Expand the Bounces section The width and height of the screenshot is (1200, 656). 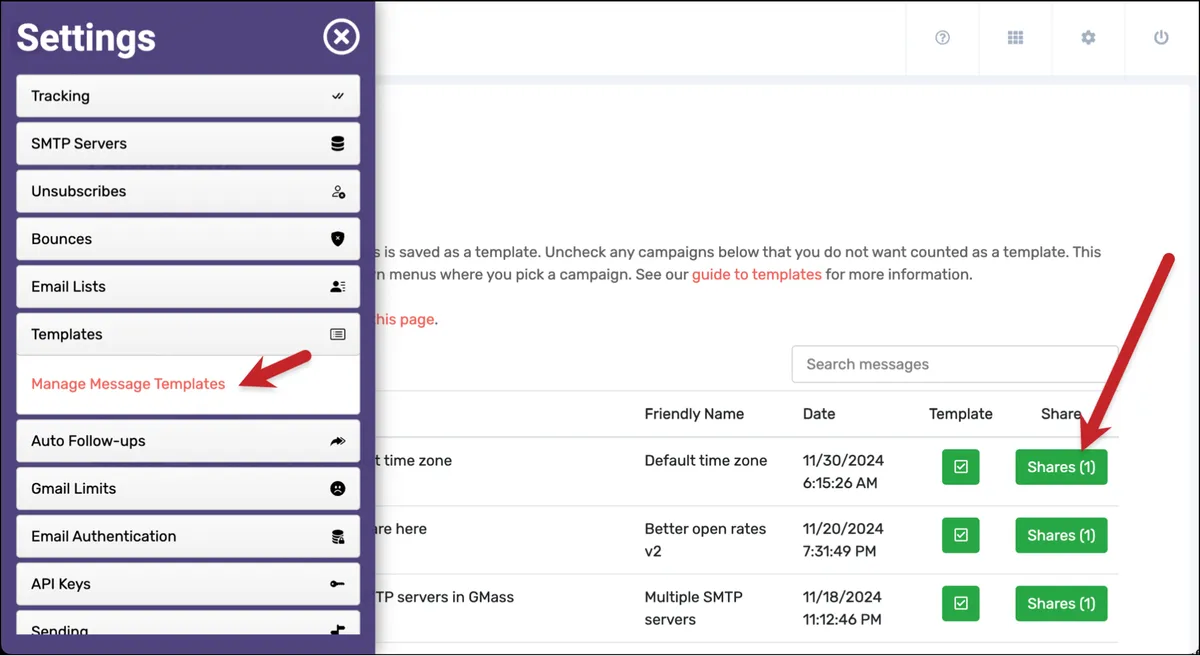pos(188,239)
